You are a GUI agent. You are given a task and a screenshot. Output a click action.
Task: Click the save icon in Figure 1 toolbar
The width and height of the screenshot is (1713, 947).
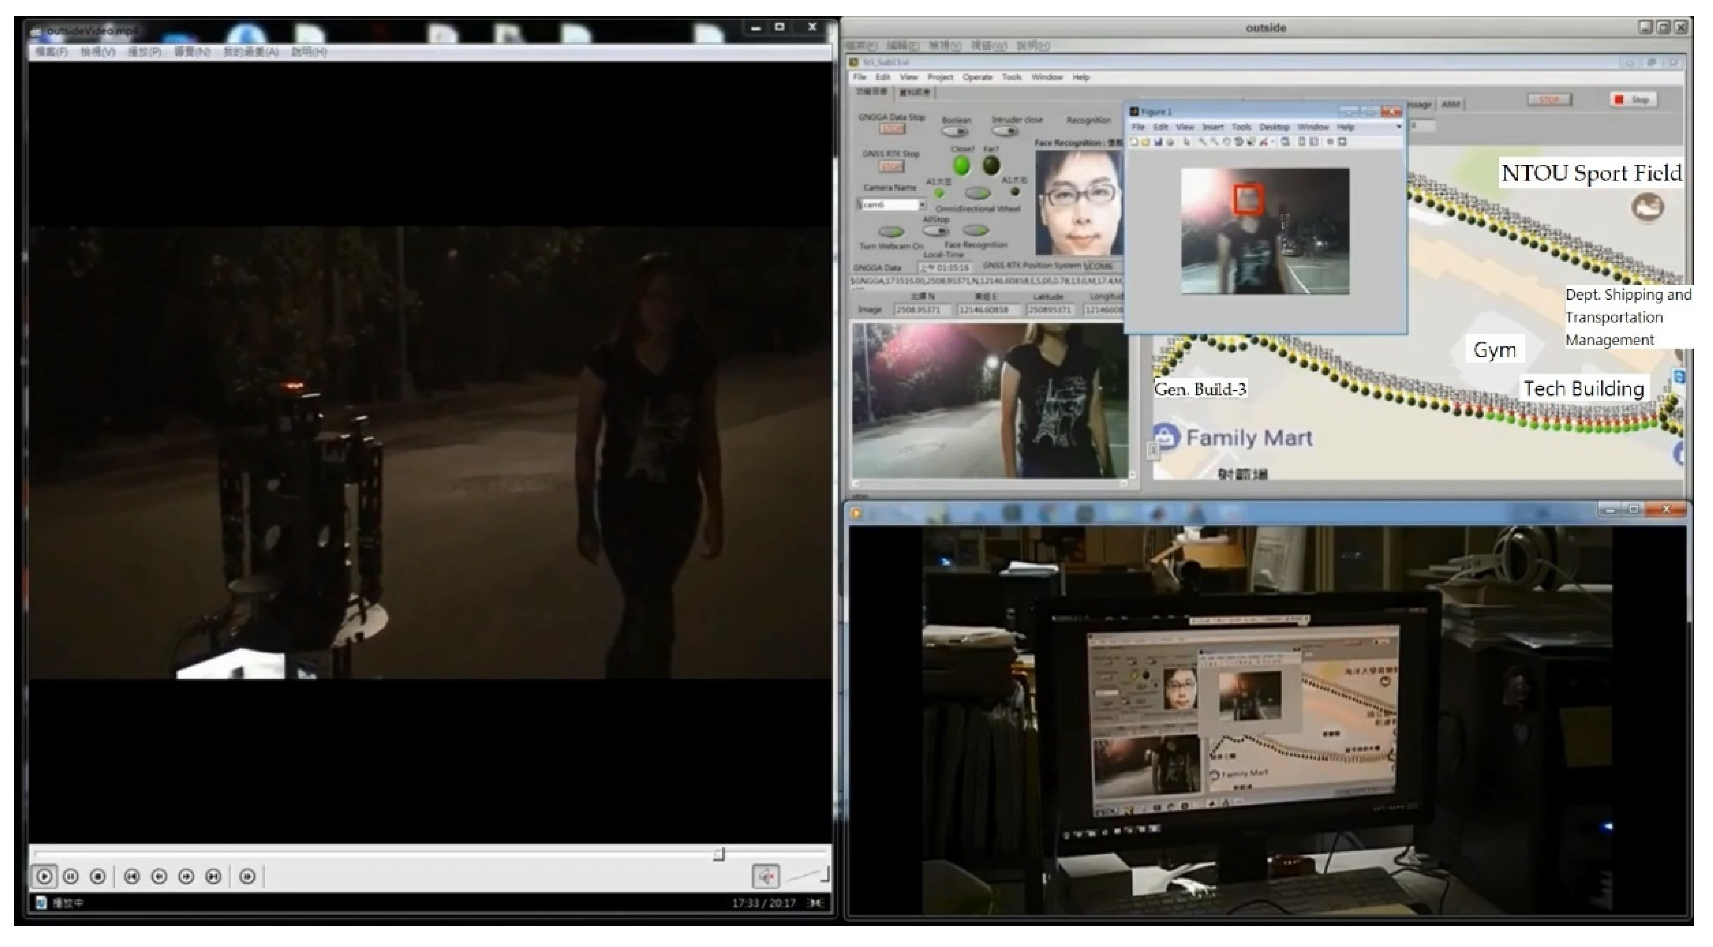pos(1158,142)
